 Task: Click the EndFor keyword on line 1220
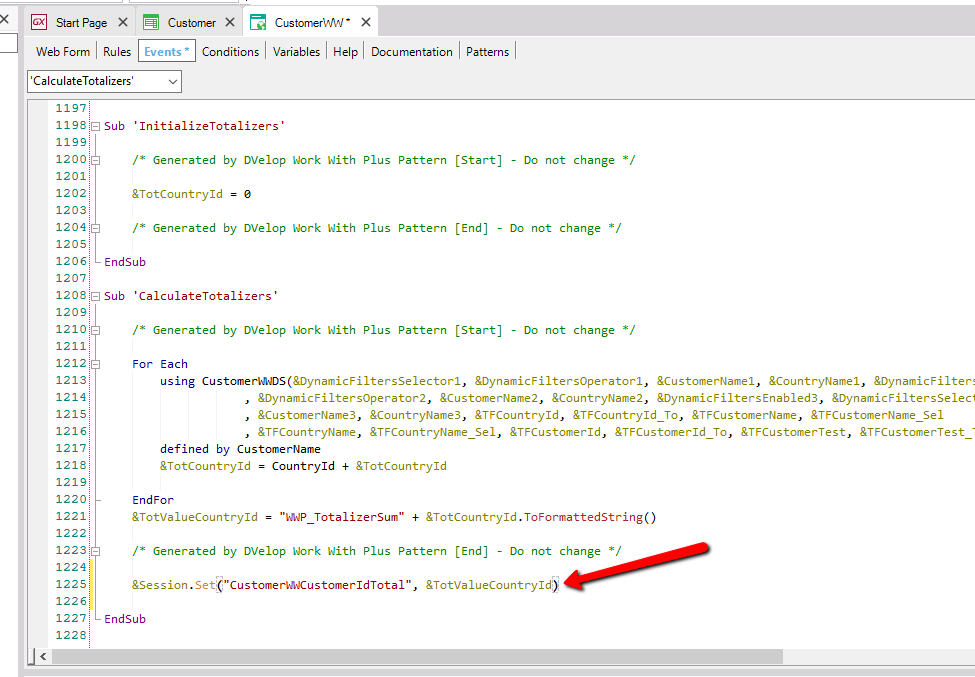(x=153, y=500)
